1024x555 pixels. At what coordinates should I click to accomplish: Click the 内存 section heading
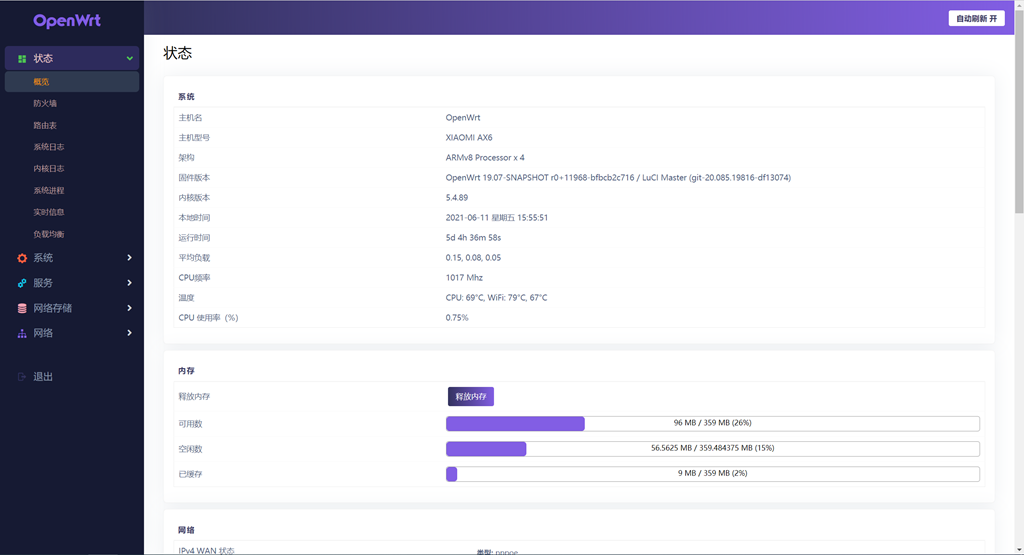point(186,371)
